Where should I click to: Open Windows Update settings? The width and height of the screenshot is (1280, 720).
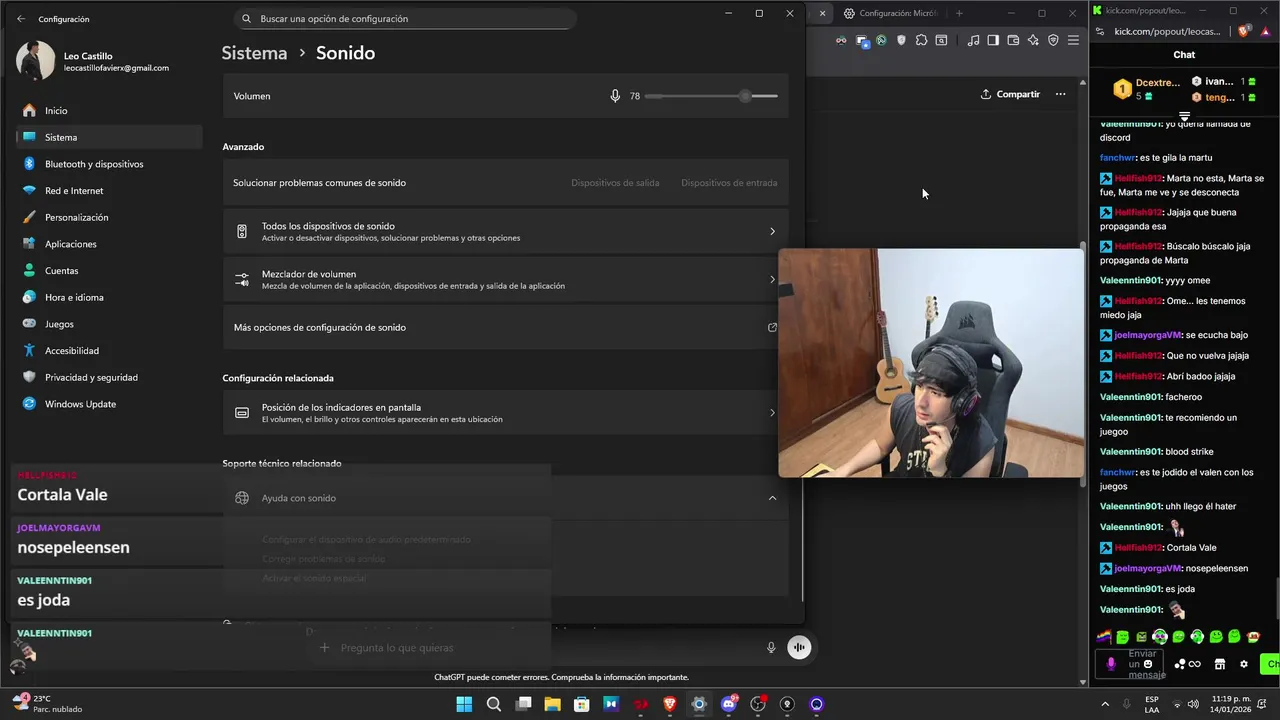coord(110,404)
